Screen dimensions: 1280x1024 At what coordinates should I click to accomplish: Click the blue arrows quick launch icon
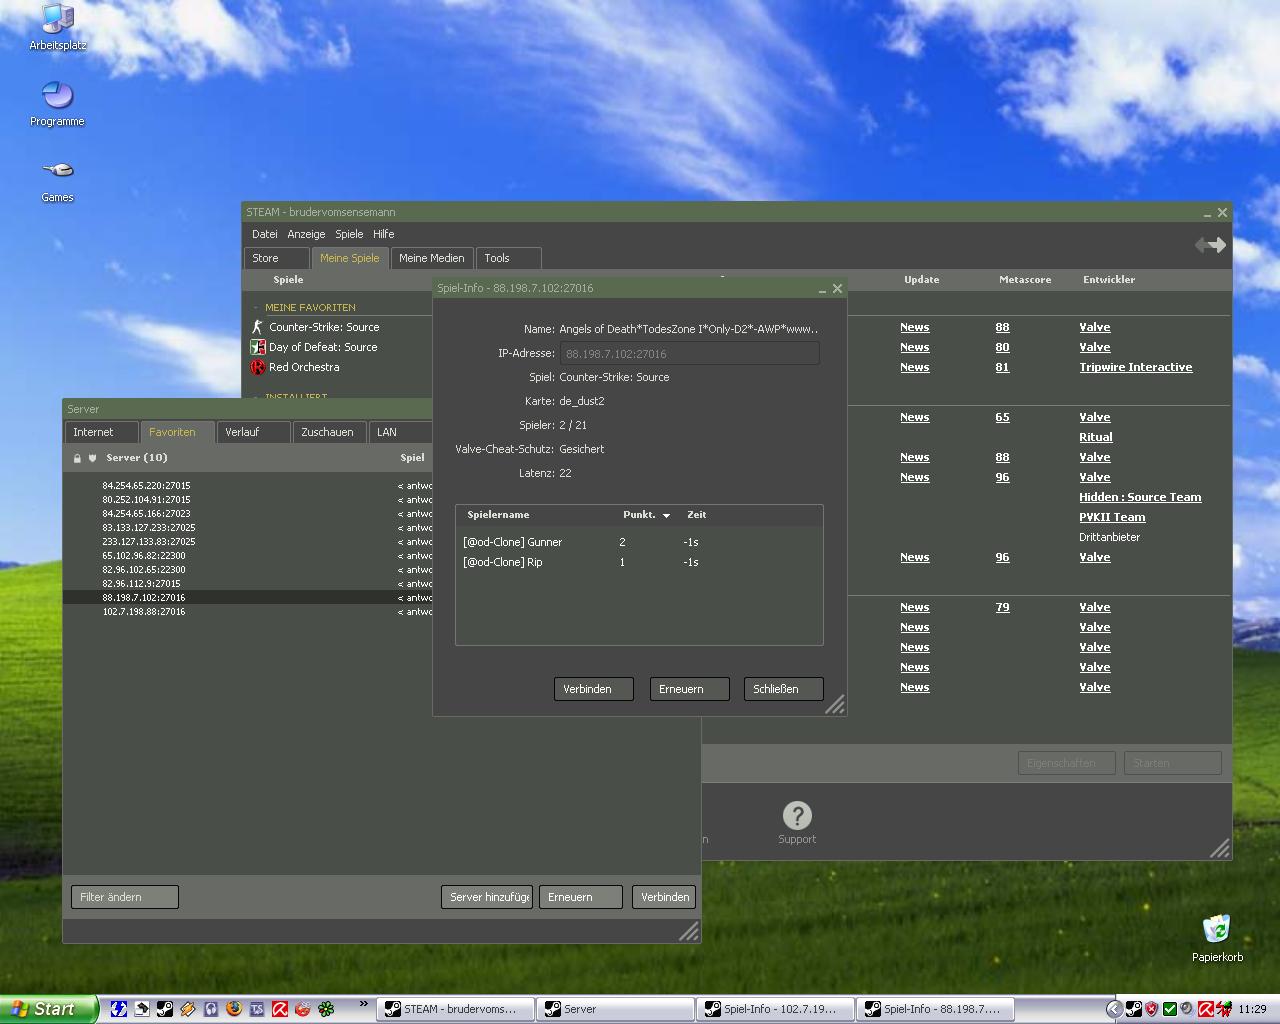119,1009
